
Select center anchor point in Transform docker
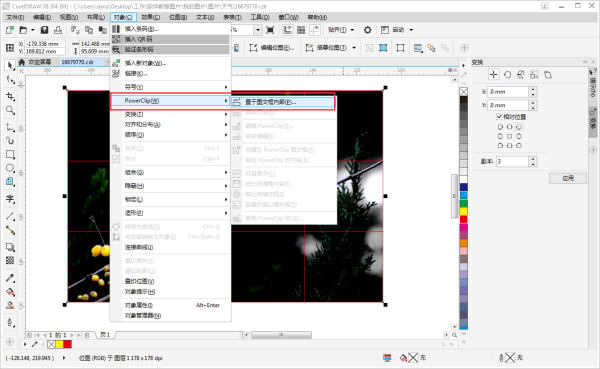[x=509, y=136]
